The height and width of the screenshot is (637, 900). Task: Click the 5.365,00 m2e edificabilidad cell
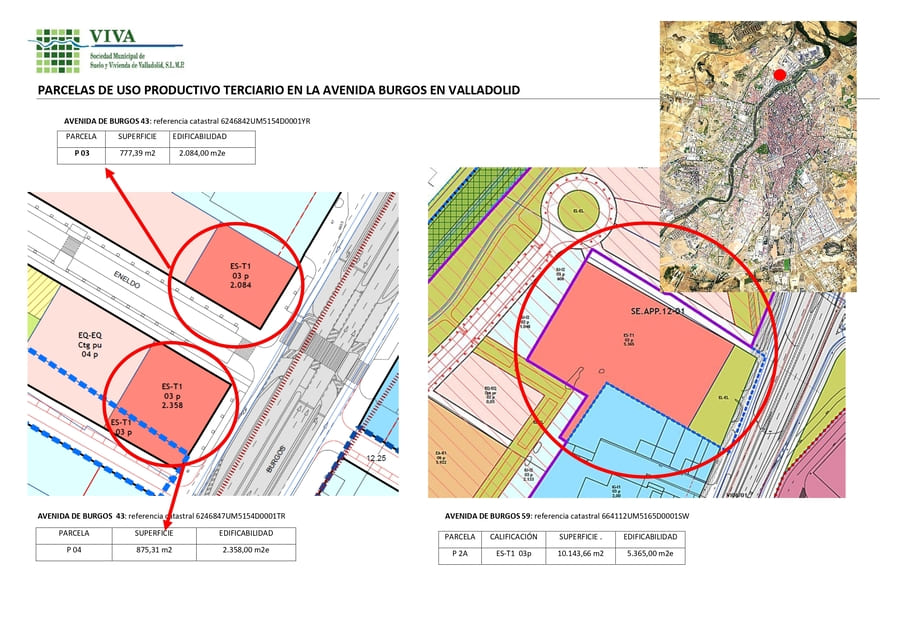tap(652, 553)
